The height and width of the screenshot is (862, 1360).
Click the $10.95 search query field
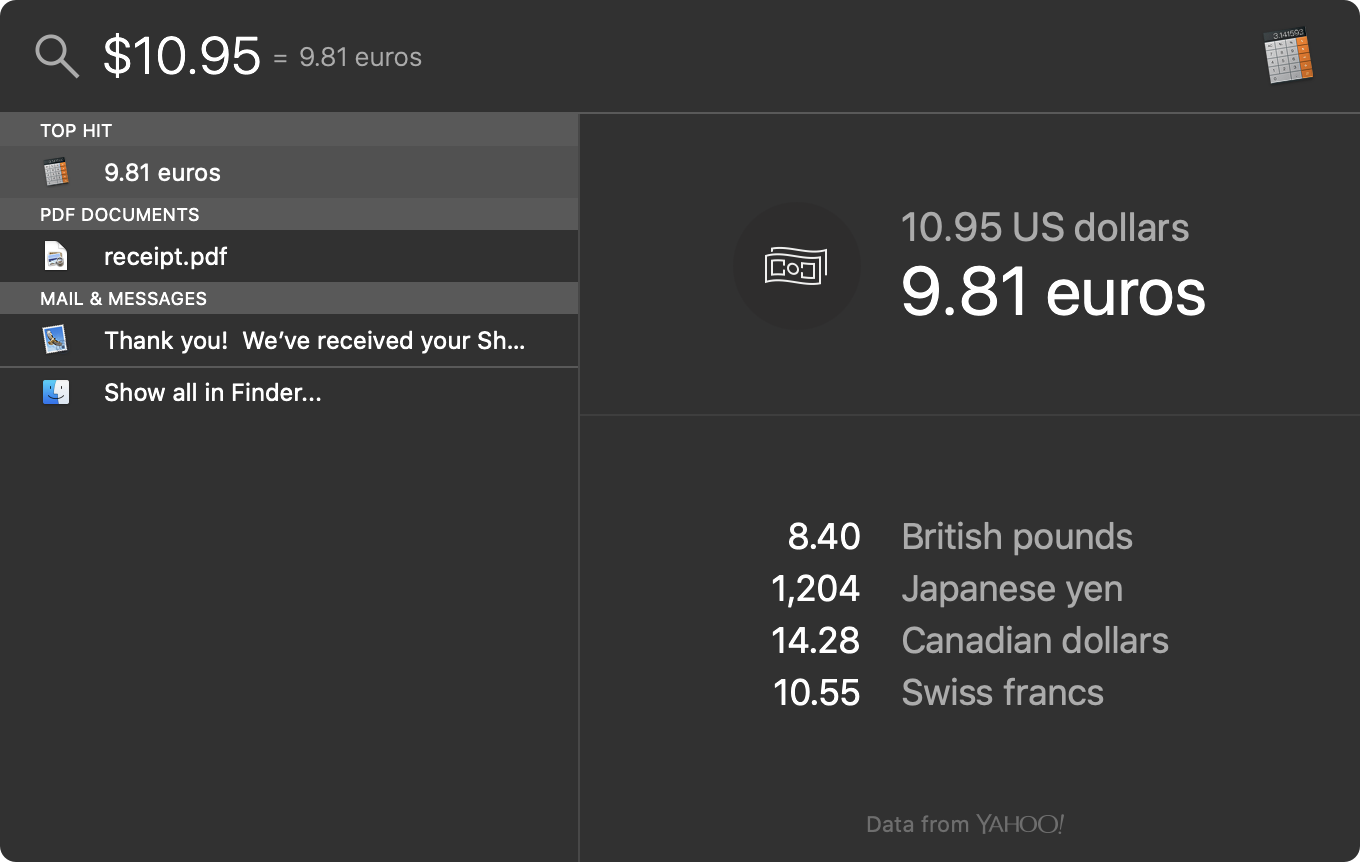coord(182,55)
